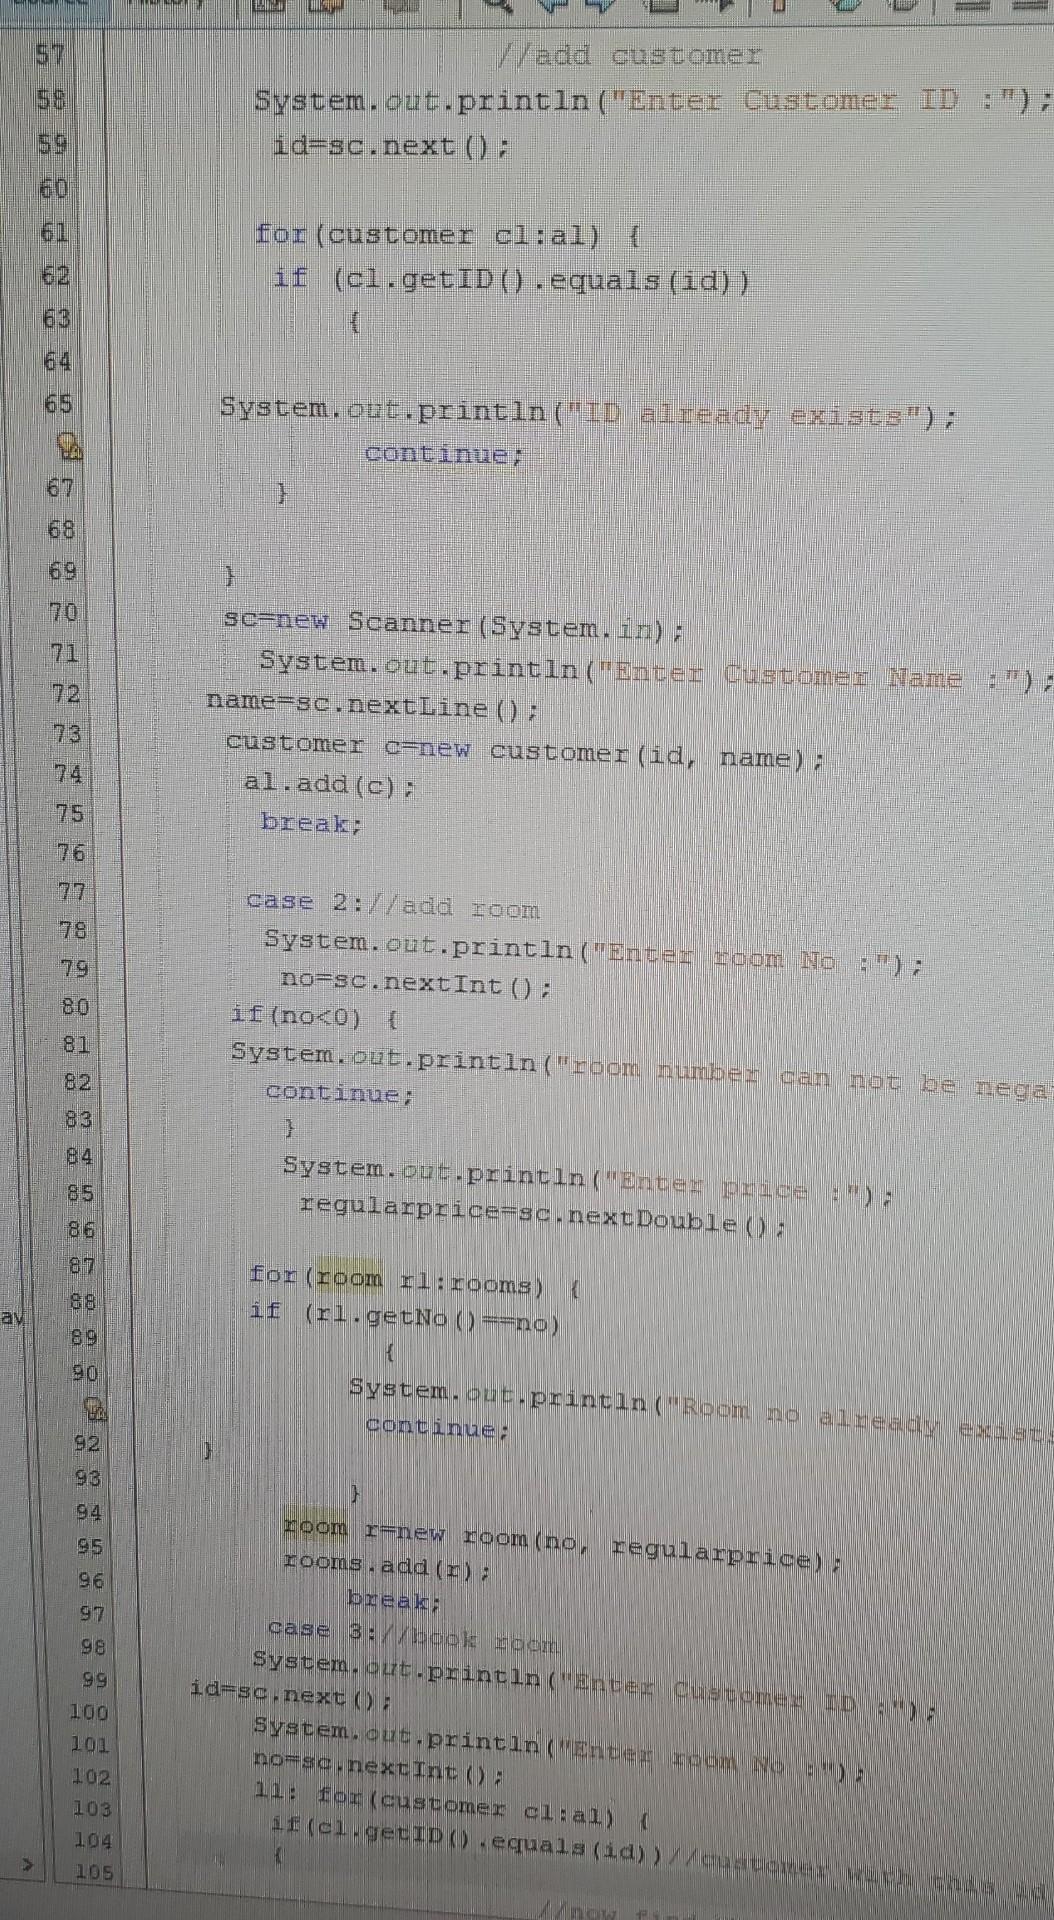This screenshot has width=1054, height=1920.
Task: Click the sc=new Scanner(System.in); line
Action: [x=454, y=624]
